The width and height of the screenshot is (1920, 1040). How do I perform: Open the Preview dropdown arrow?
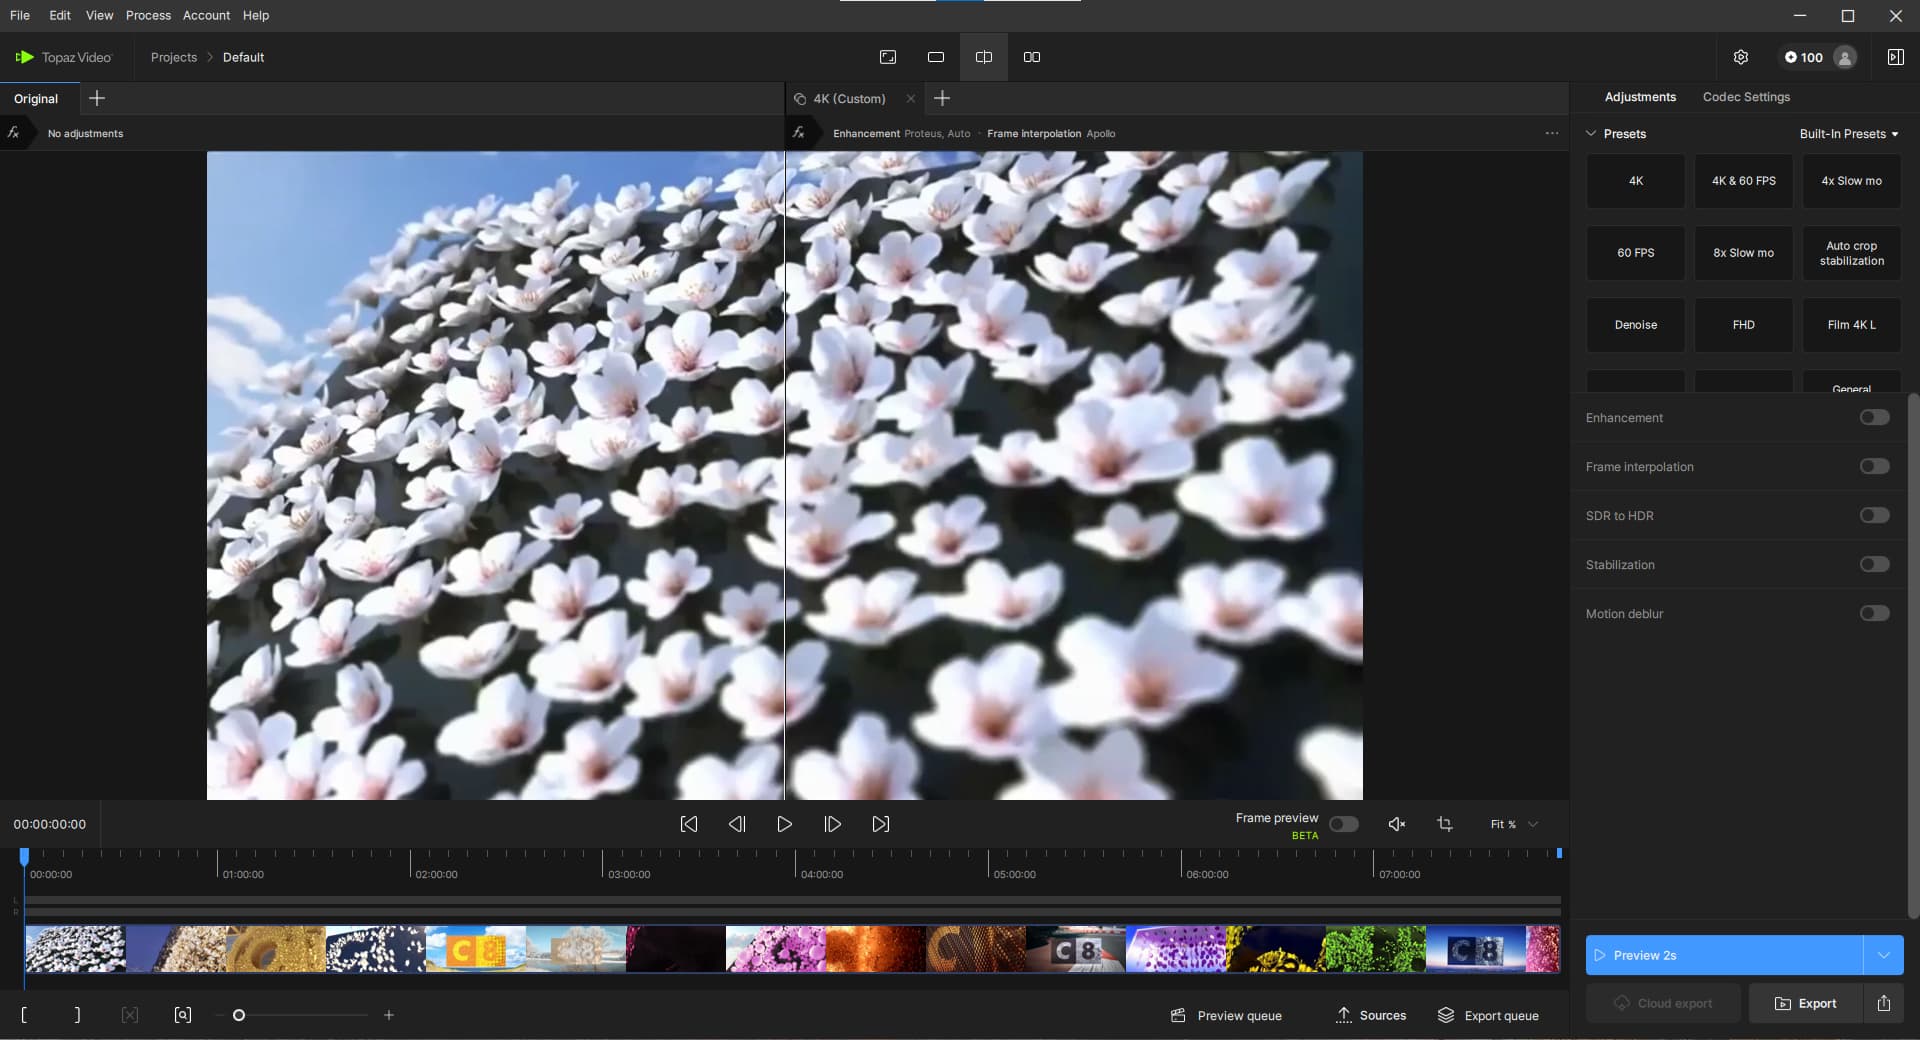[1883, 955]
